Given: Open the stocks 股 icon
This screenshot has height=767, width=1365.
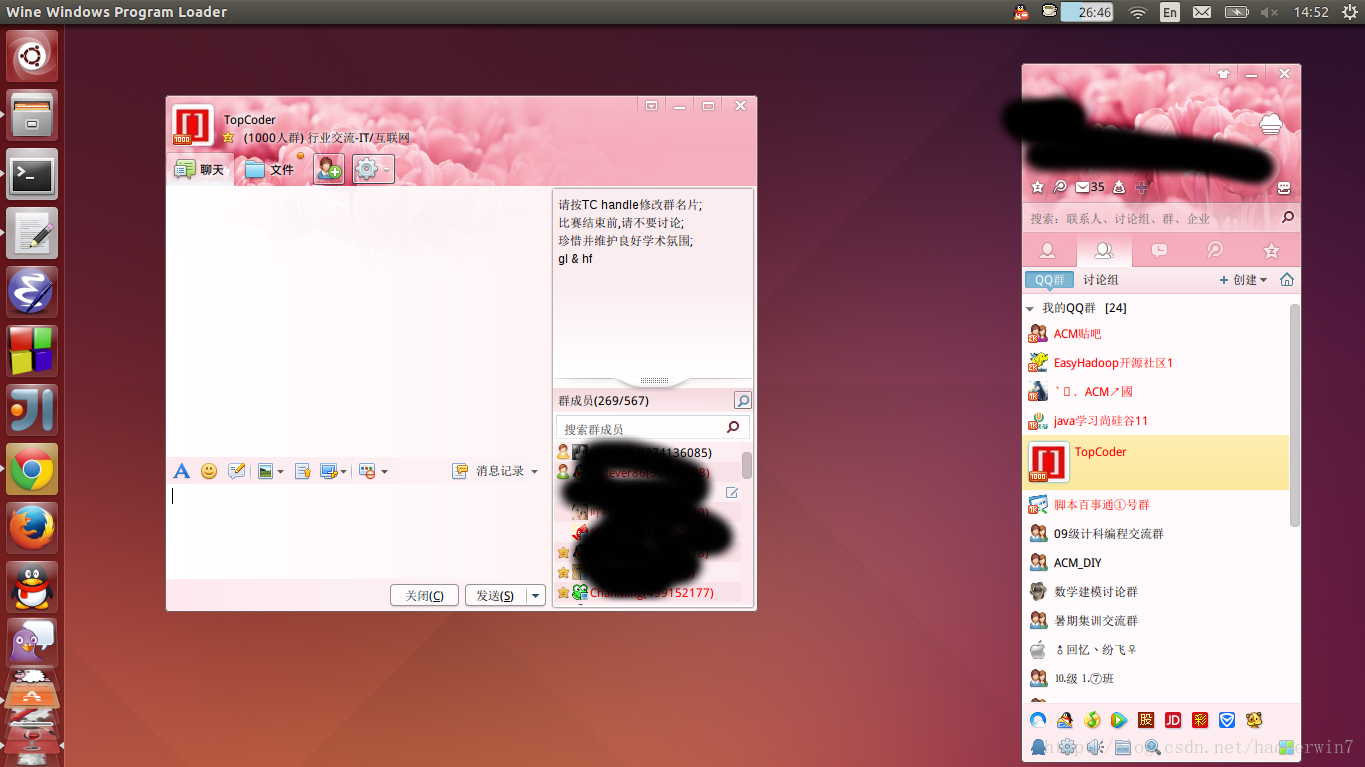Looking at the screenshot, I should point(1146,720).
